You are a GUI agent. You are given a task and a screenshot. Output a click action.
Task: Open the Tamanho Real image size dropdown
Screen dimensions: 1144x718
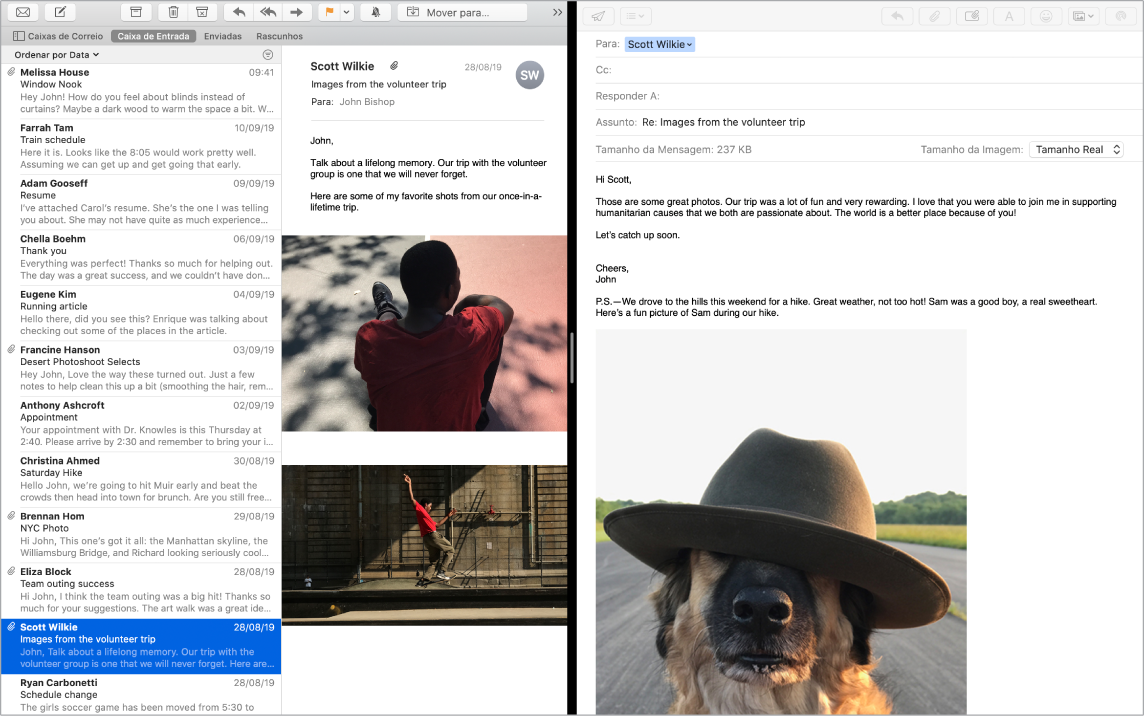click(1076, 149)
